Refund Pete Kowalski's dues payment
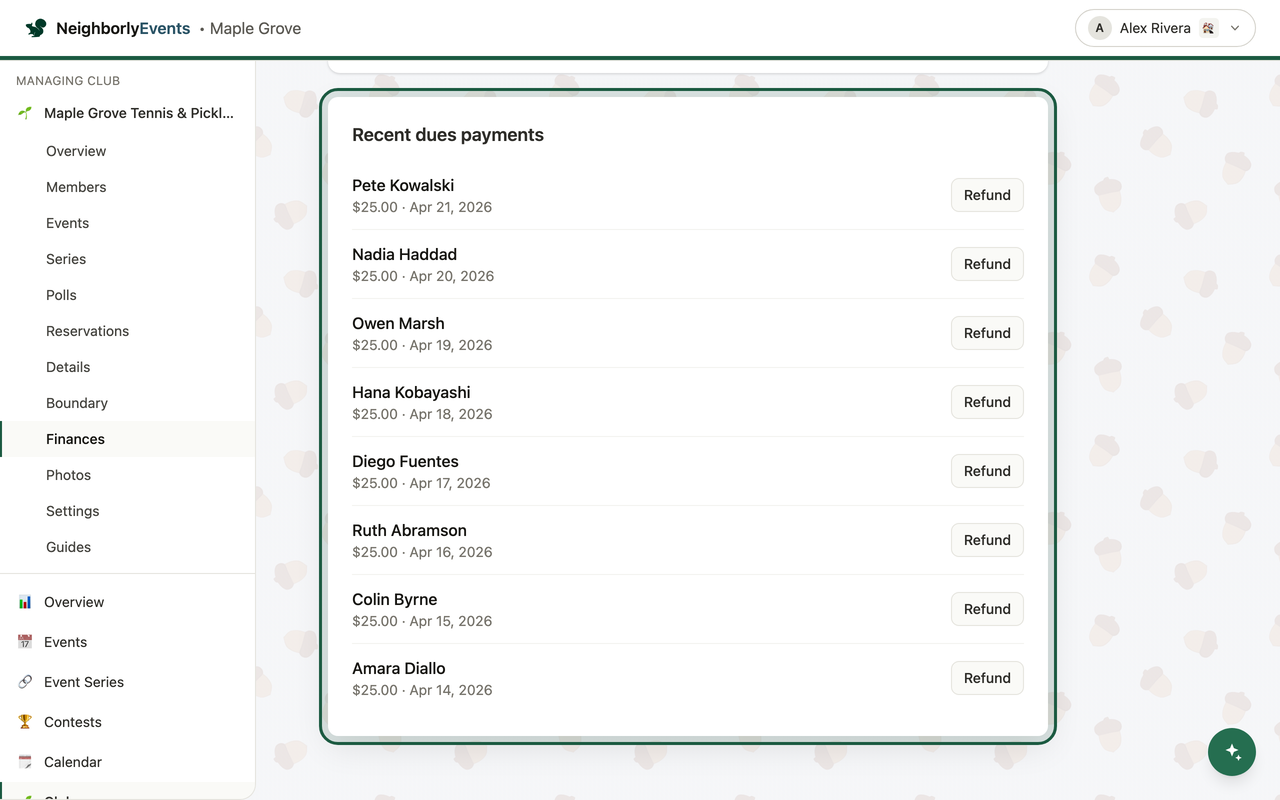Viewport: 1280px width, 800px height. click(x=987, y=195)
